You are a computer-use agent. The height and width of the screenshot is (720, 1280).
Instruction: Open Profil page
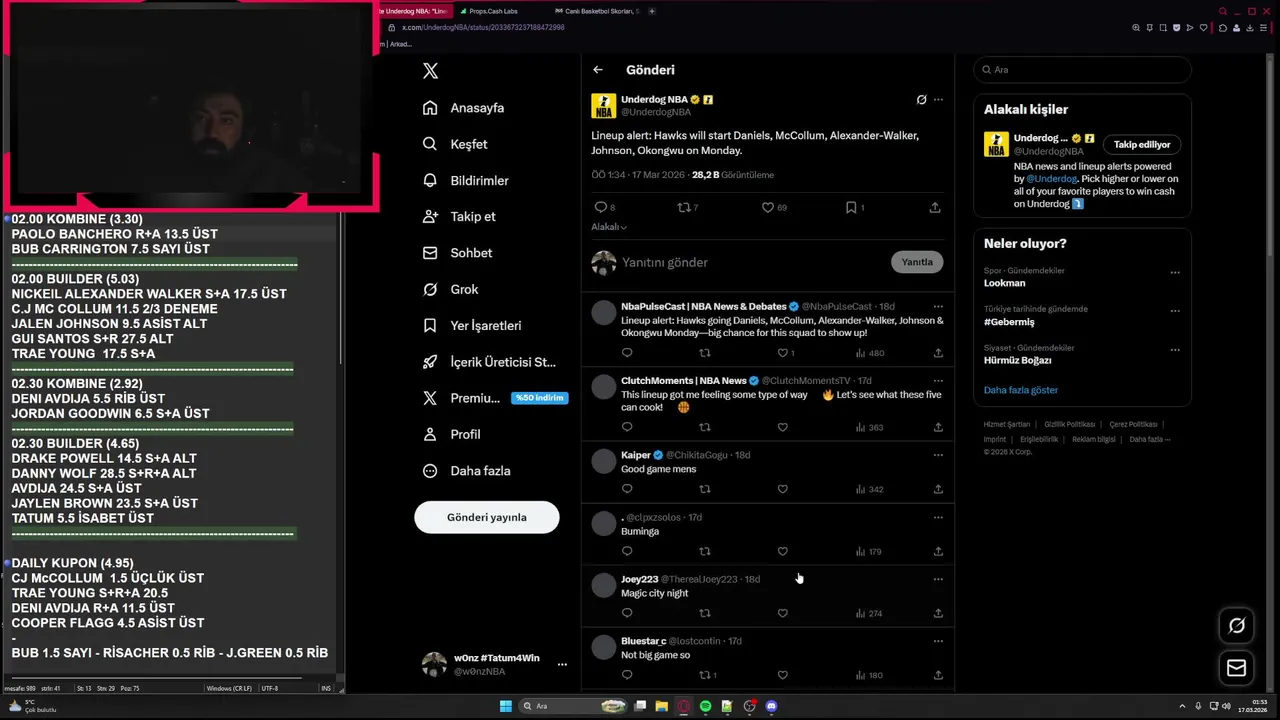[452, 434]
